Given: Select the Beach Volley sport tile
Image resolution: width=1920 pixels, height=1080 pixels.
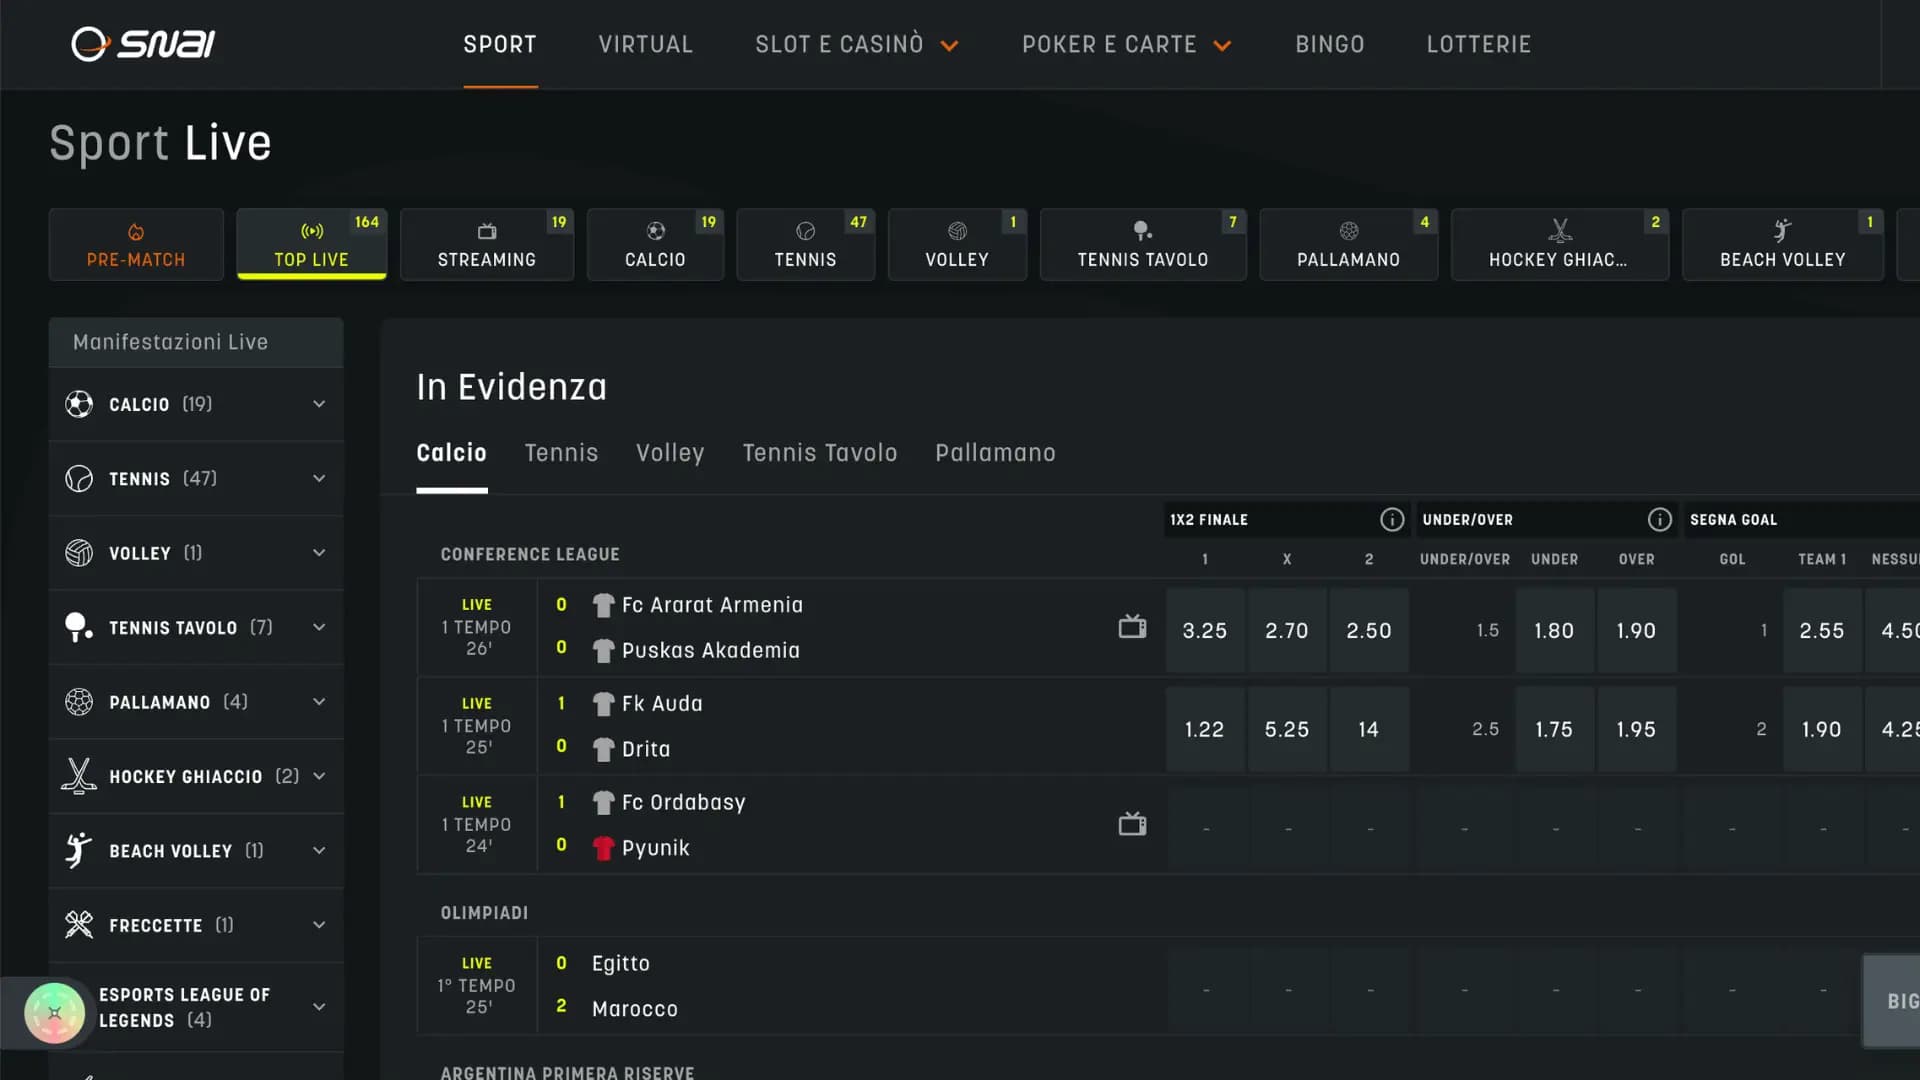Looking at the screenshot, I should click(x=1782, y=244).
